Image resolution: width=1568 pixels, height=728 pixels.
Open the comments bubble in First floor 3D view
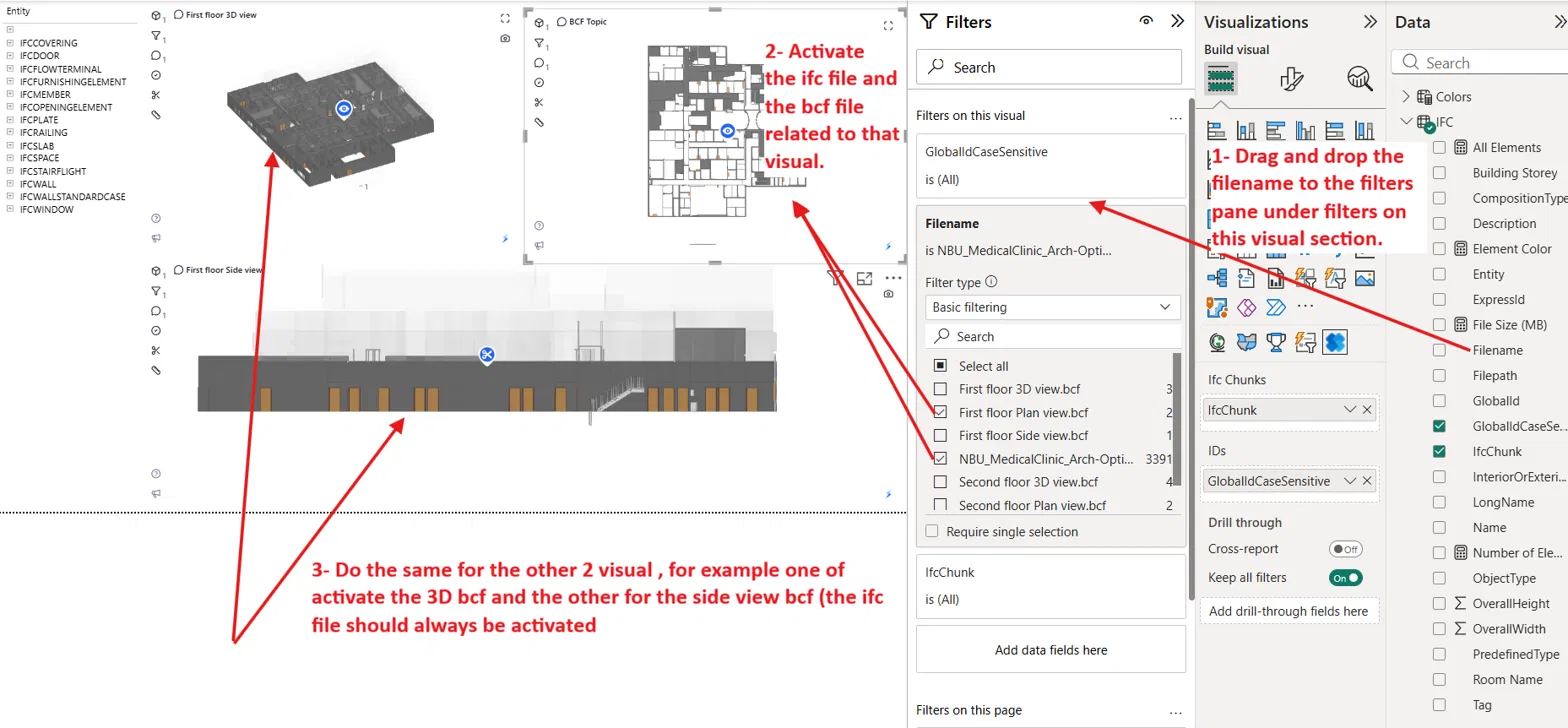(155, 56)
